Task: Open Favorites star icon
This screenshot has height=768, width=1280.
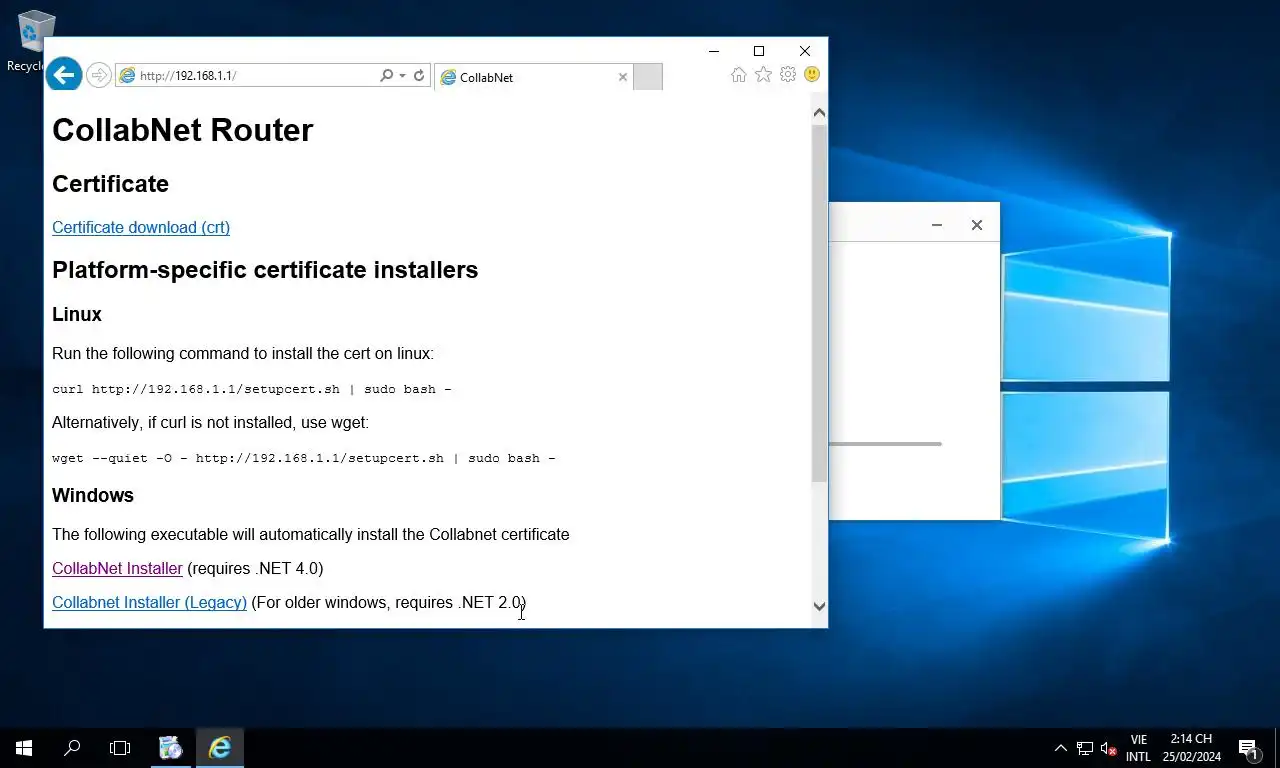Action: pos(763,75)
